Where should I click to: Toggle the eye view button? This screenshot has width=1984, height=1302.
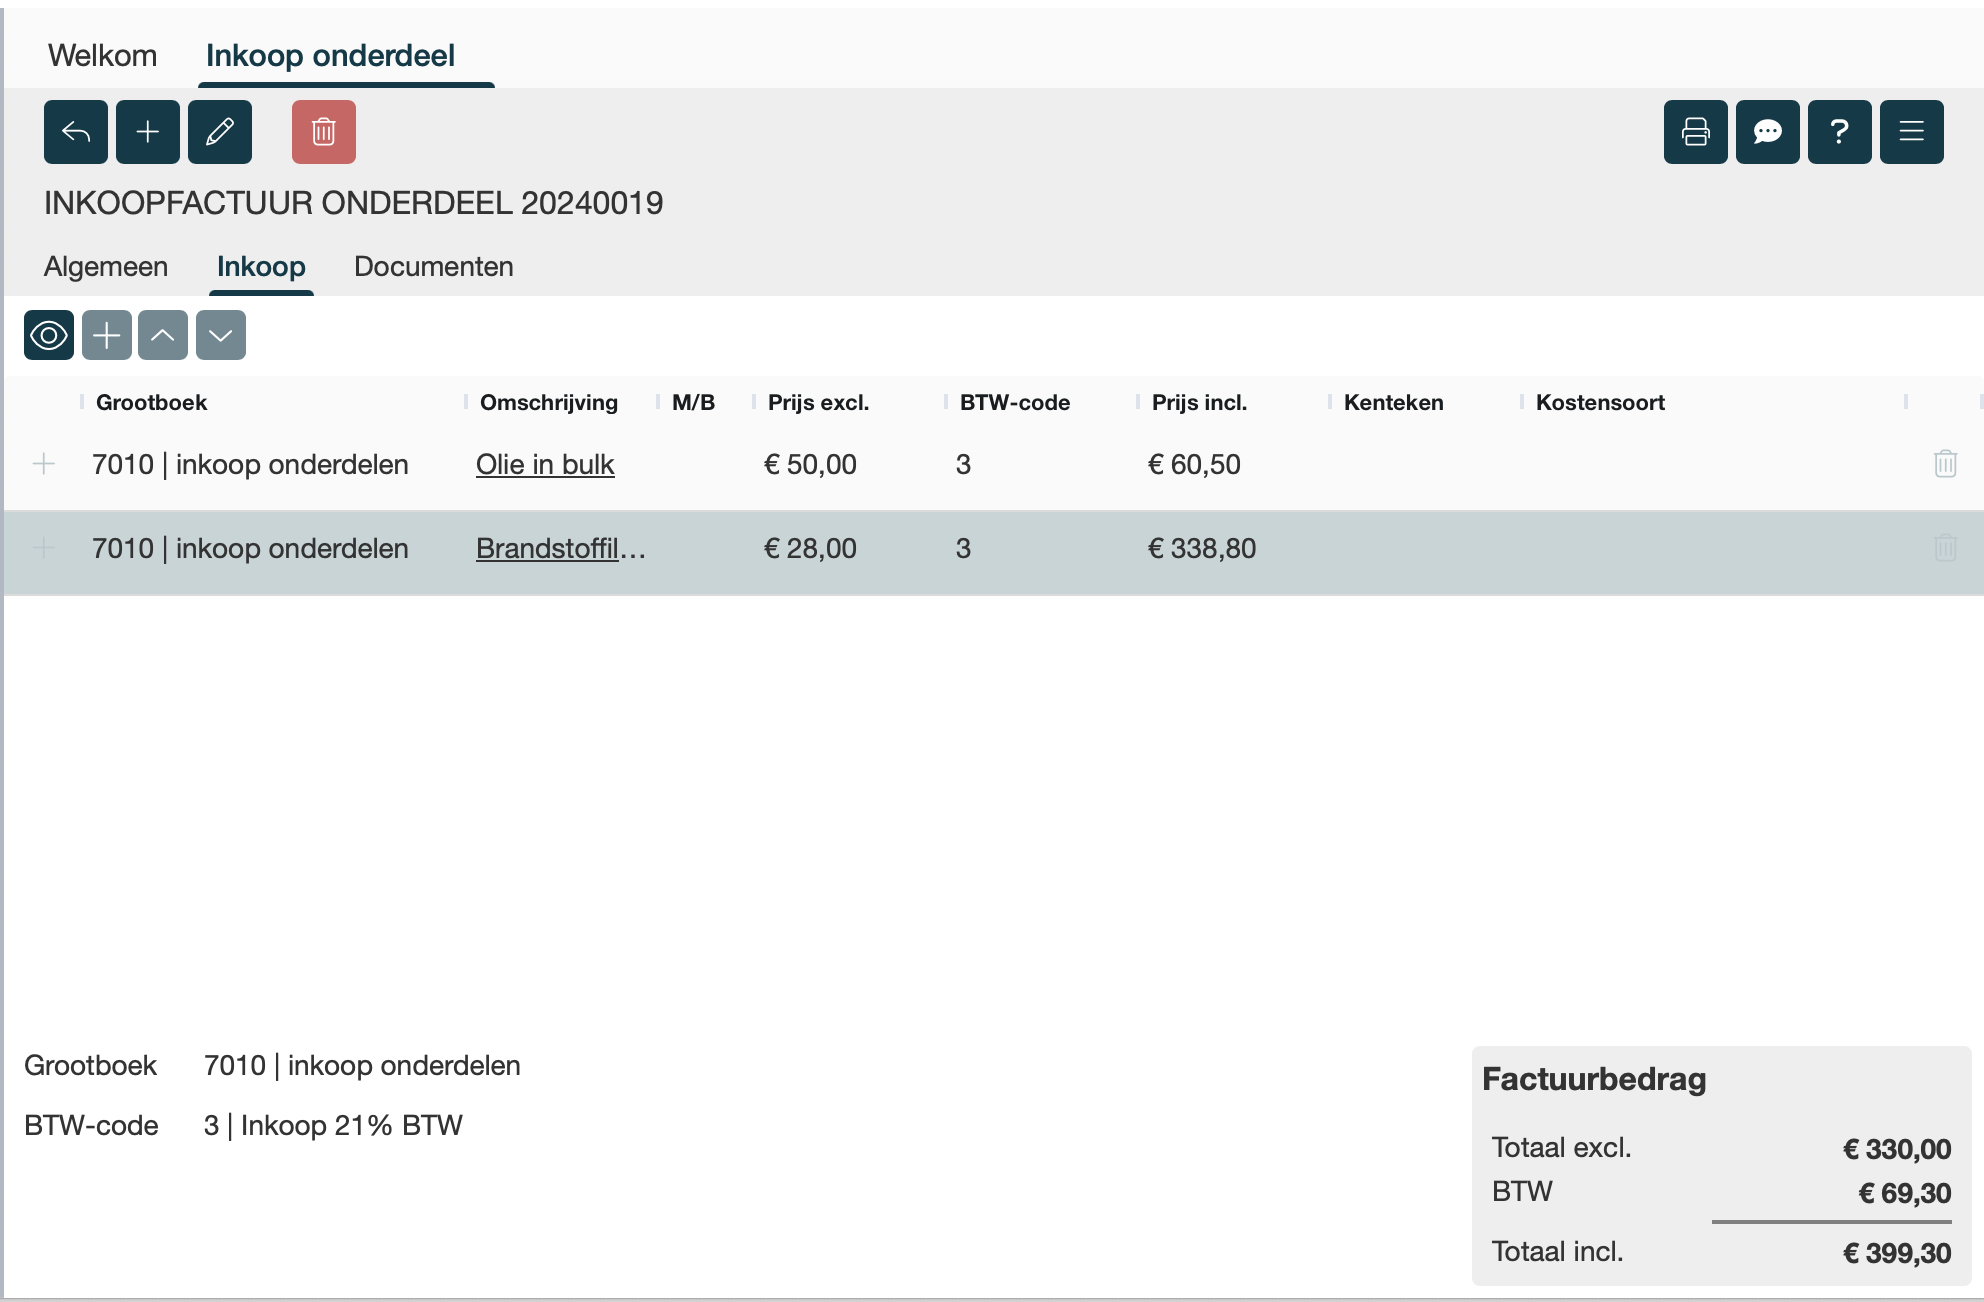coord(49,335)
